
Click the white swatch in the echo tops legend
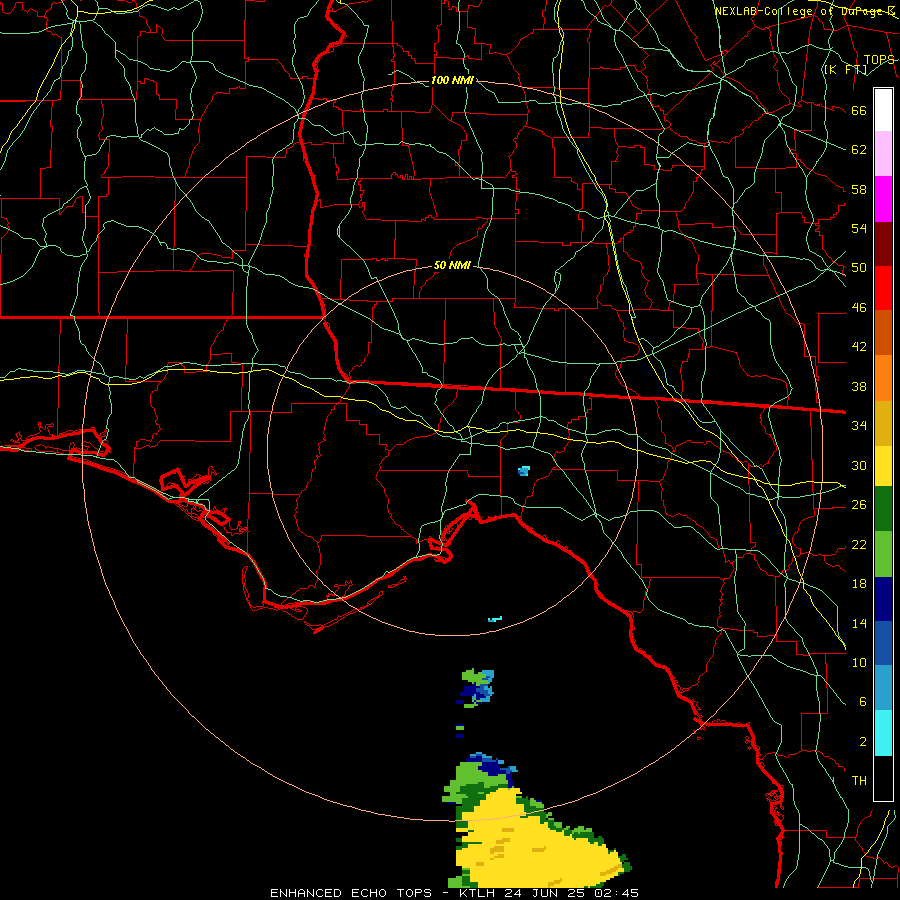click(x=883, y=110)
